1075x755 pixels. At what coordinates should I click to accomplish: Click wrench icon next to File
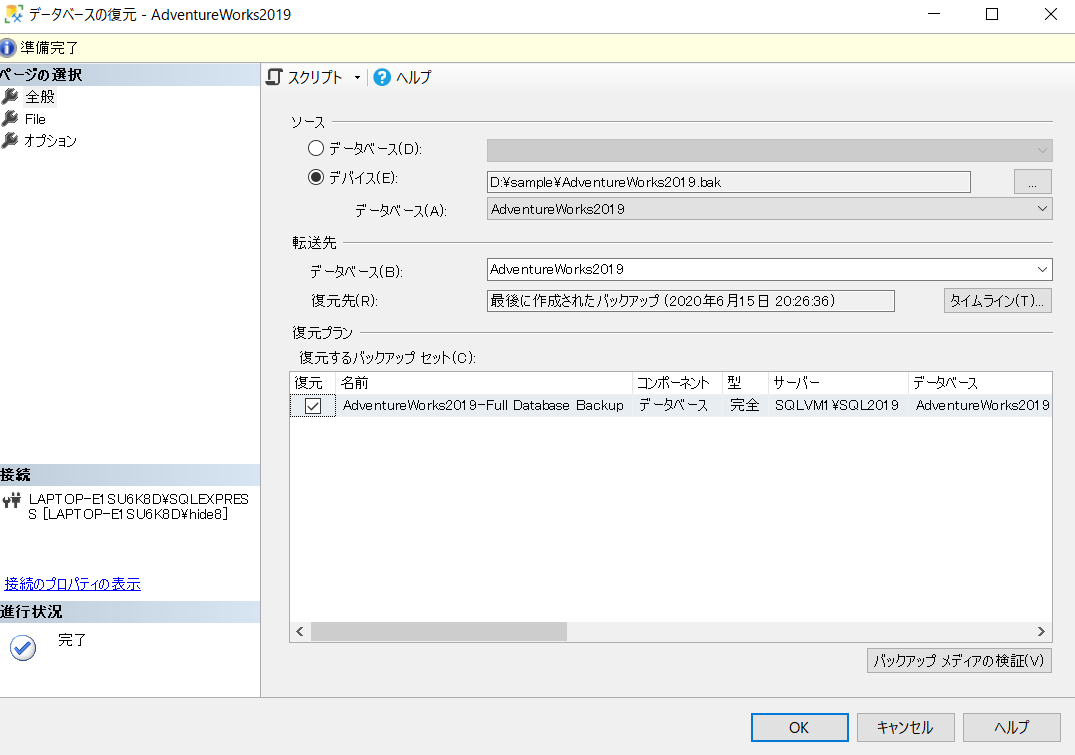10,118
